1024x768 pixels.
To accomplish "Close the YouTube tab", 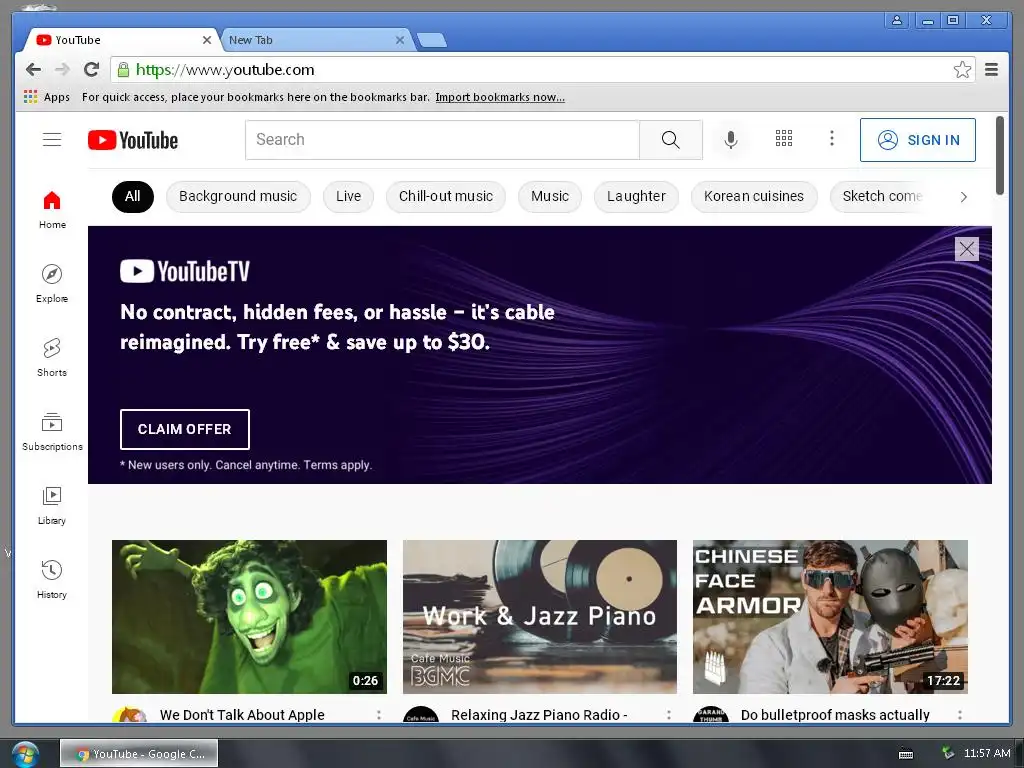I will (x=206, y=40).
